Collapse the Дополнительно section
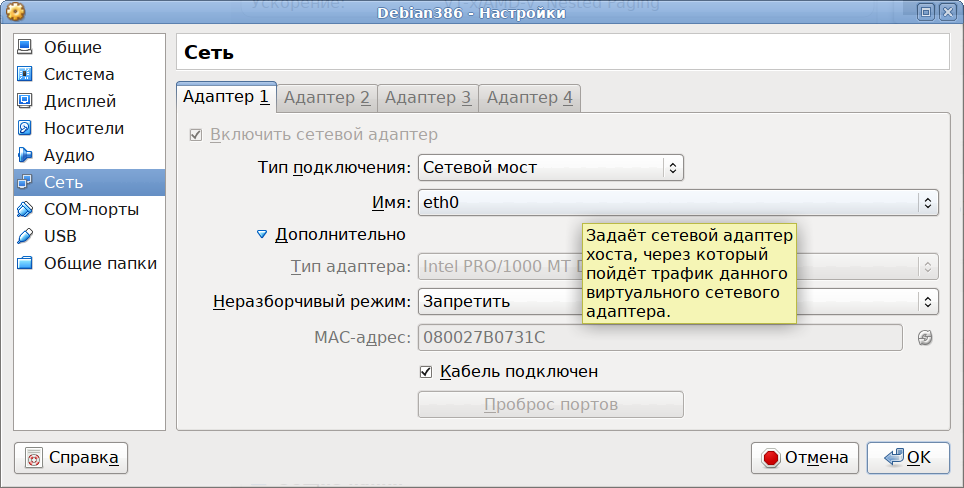 (x=263, y=234)
